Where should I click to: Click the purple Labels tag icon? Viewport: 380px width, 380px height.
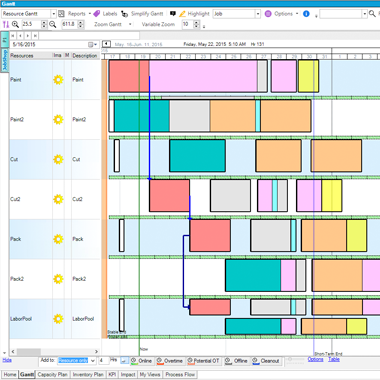pyautogui.click(x=97, y=14)
